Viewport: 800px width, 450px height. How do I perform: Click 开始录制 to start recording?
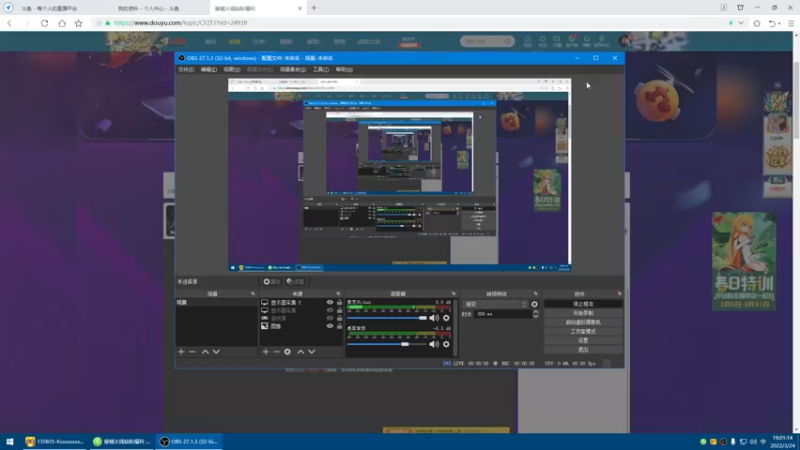pyautogui.click(x=583, y=313)
